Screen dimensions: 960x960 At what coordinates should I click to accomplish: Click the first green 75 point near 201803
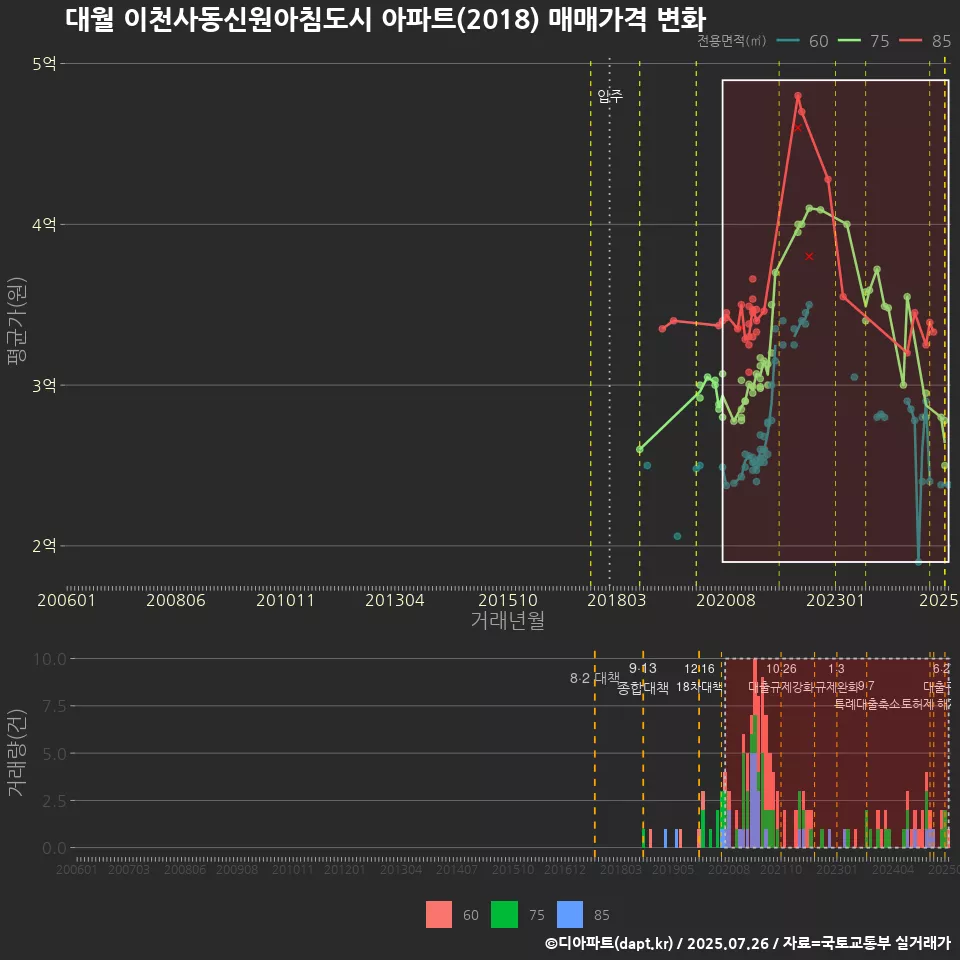point(640,449)
